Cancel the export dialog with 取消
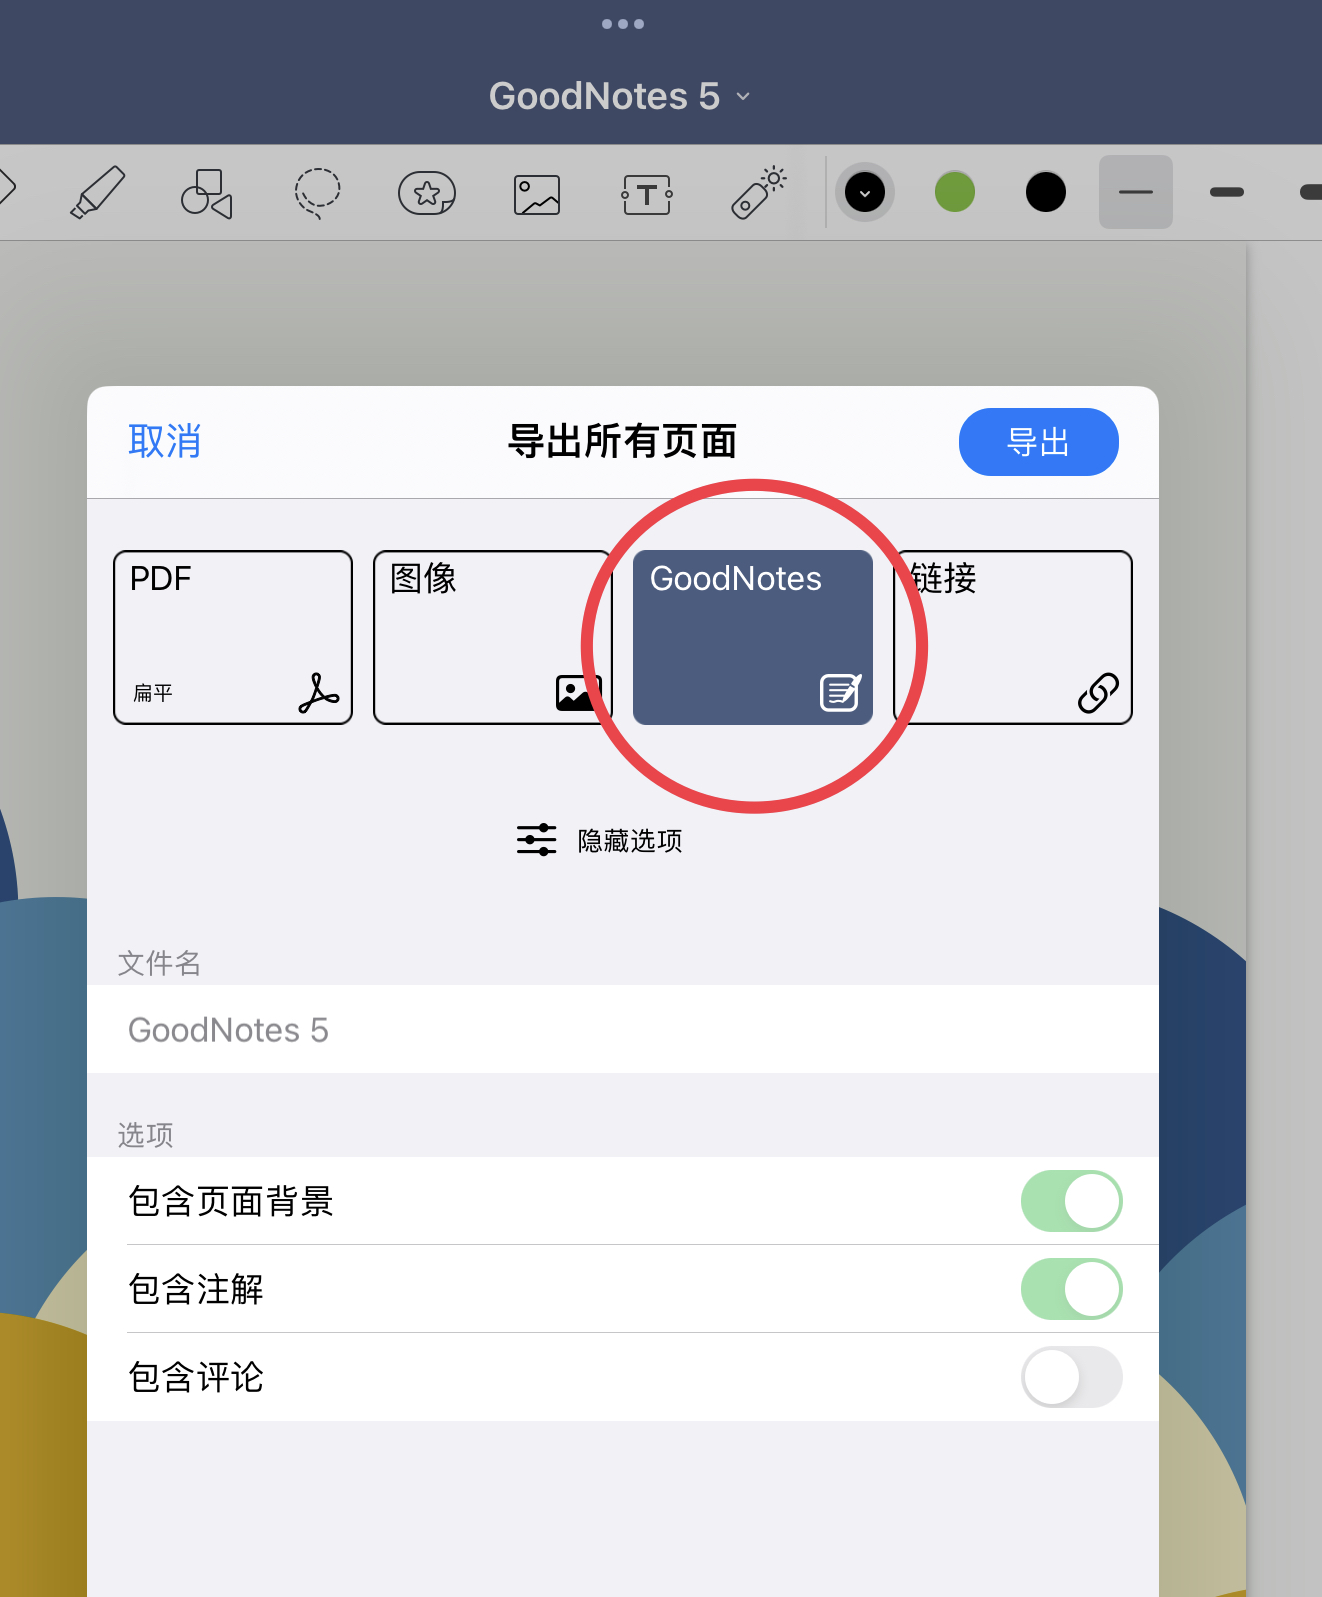This screenshot has width=1322, height=1597. point(165,441)
